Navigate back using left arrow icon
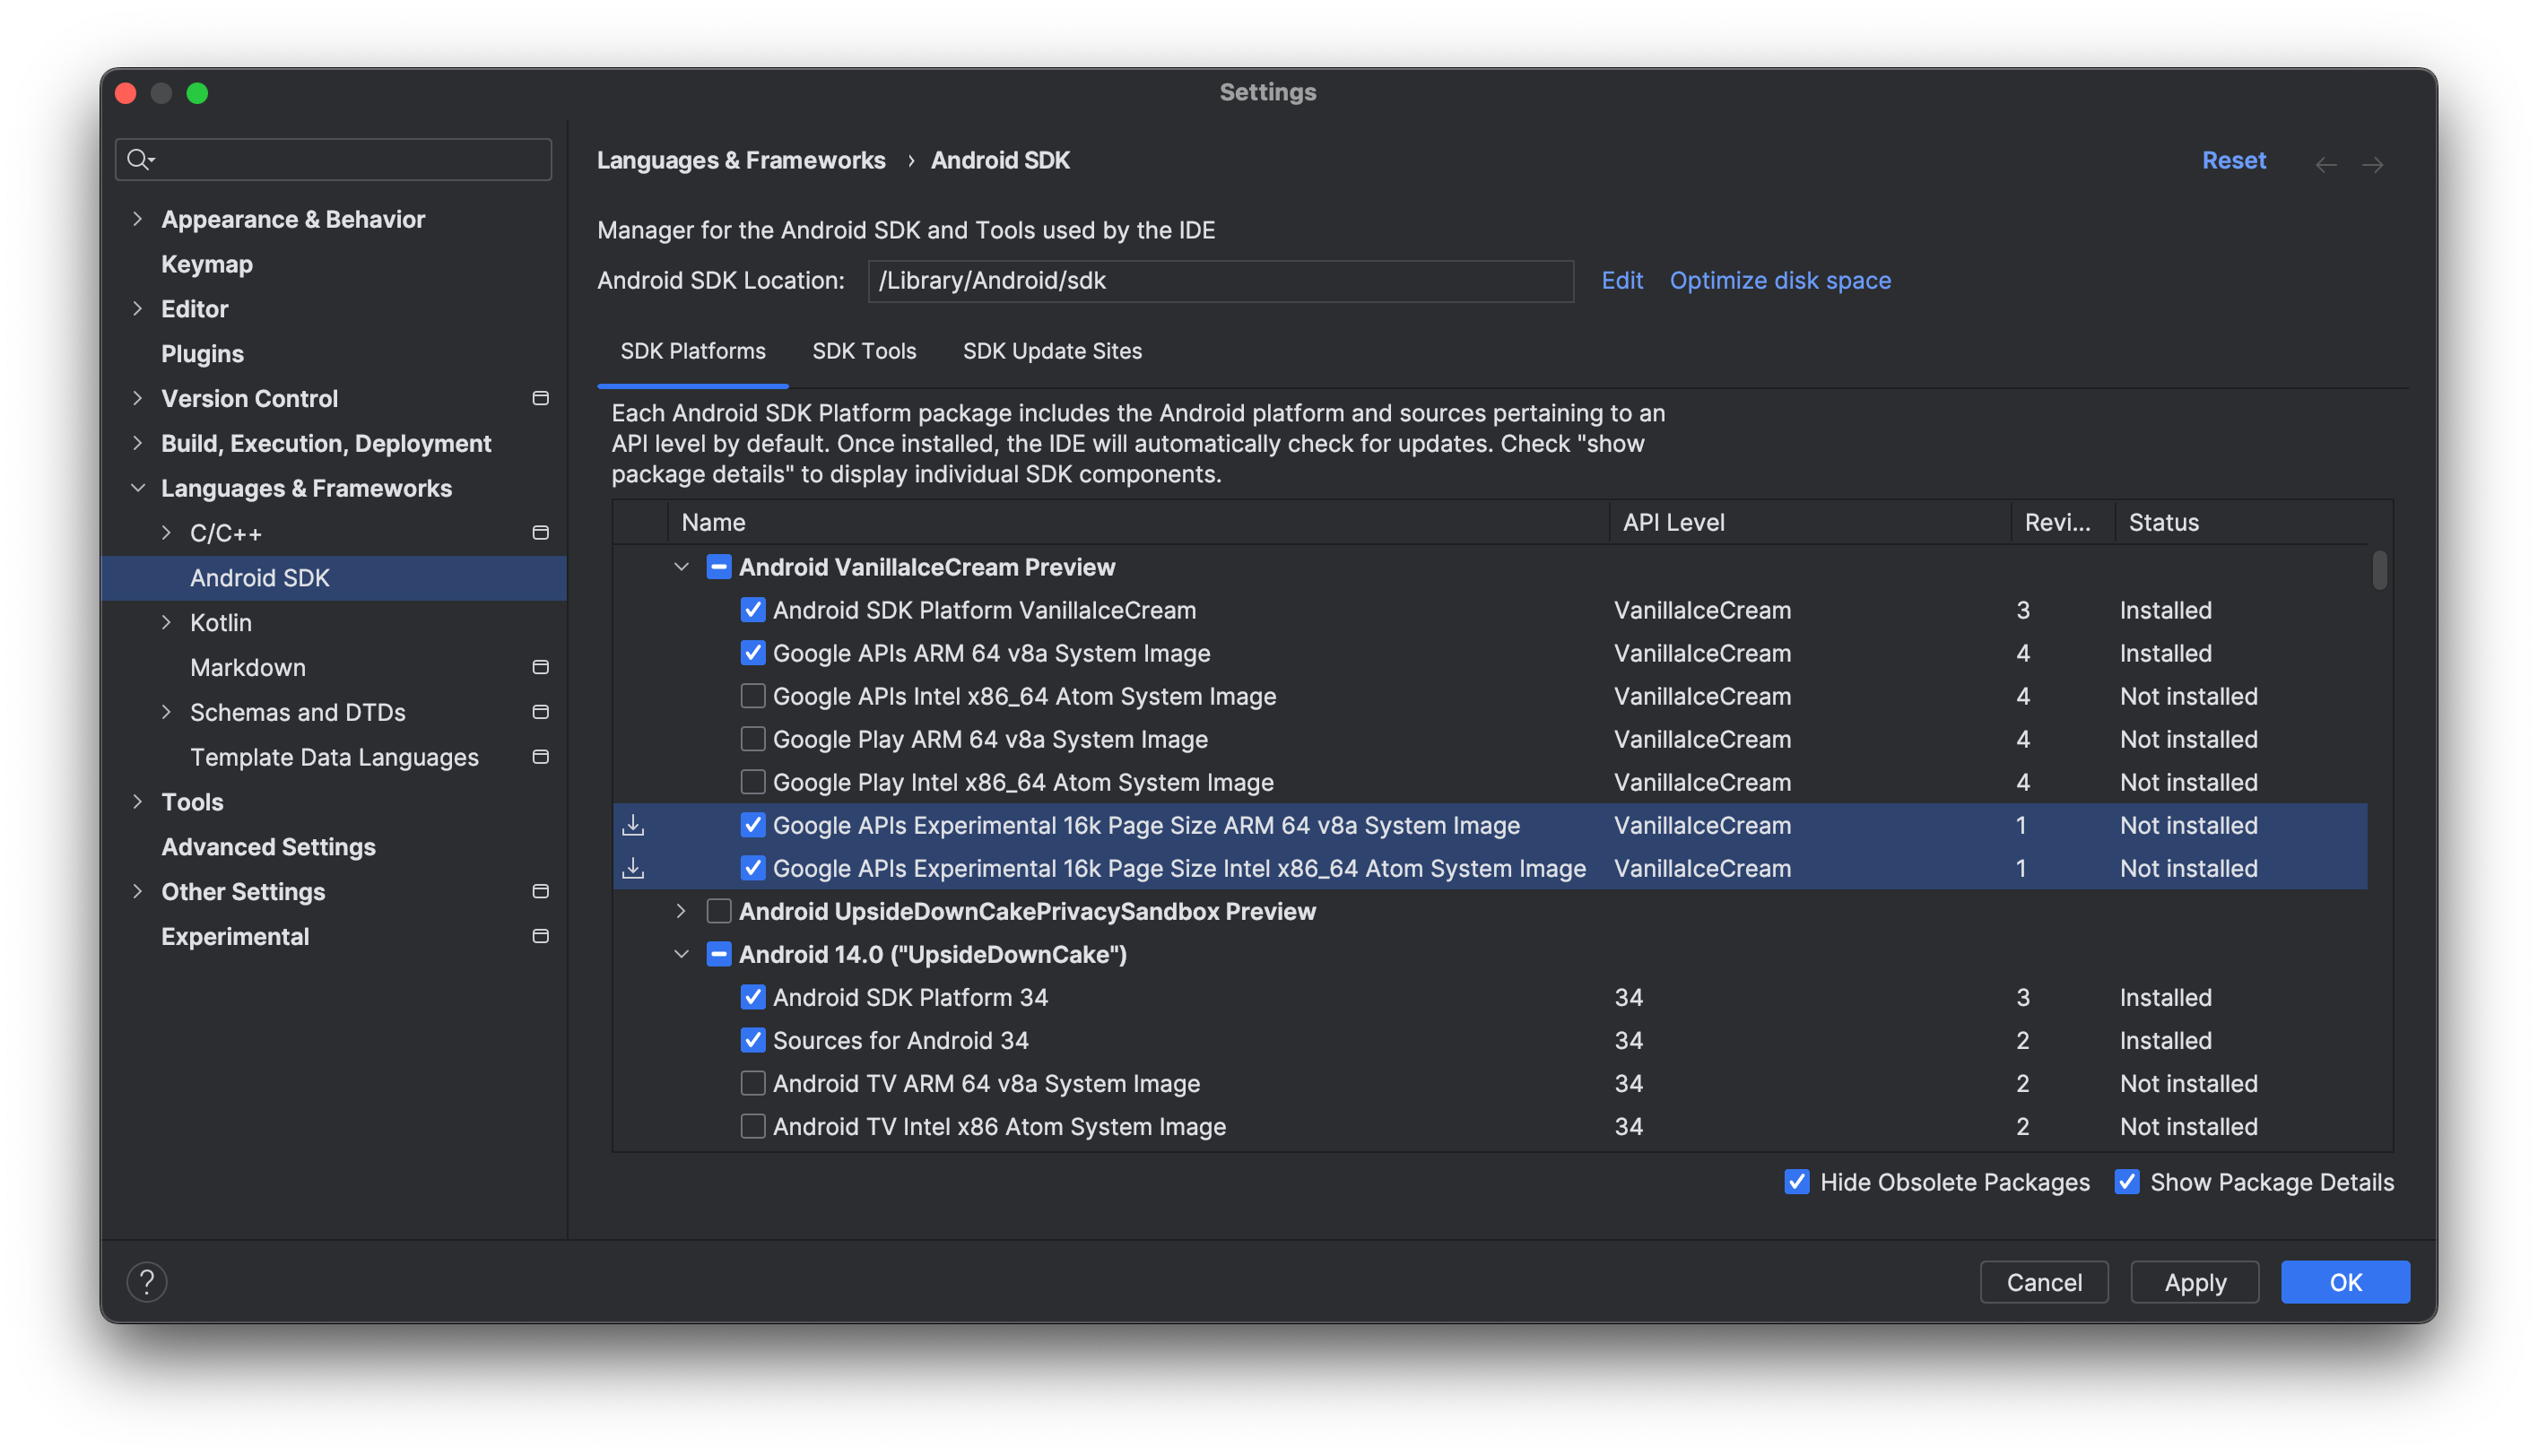The height and width of the screenshot is (1456, 2538). coord(2324,160)
